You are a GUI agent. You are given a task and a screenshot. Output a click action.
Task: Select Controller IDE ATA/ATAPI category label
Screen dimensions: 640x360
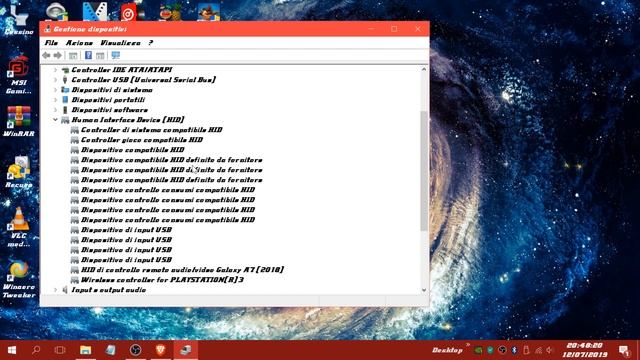tap(122, 70)
